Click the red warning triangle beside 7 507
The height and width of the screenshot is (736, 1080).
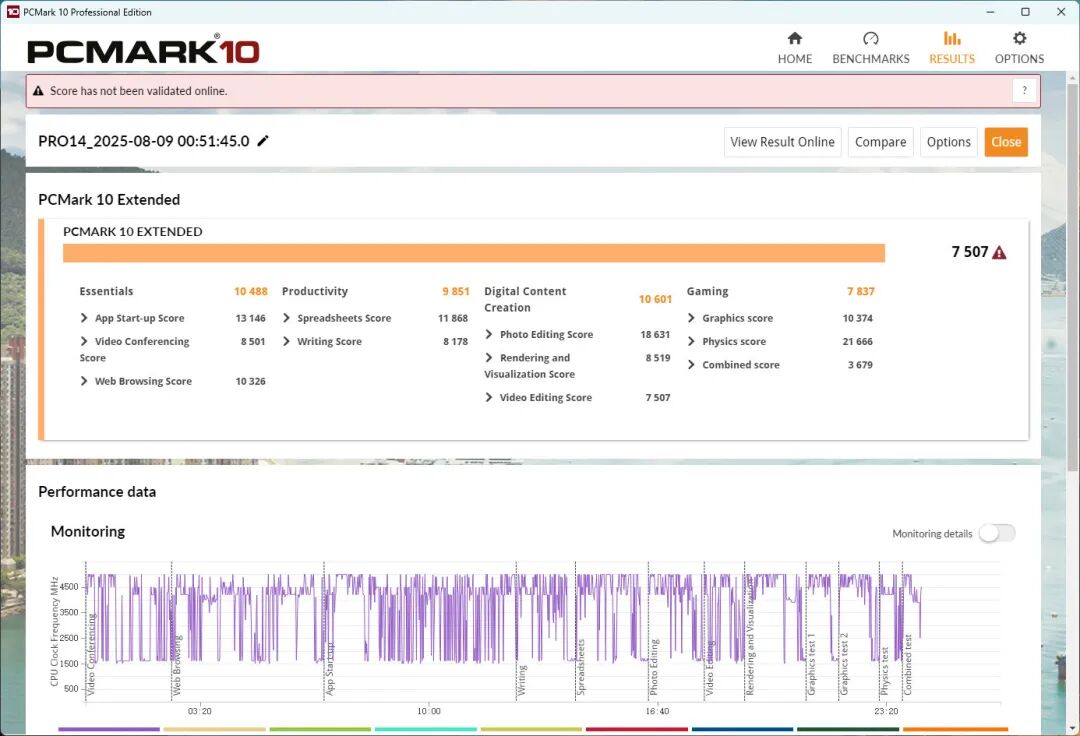click(999, 253)
